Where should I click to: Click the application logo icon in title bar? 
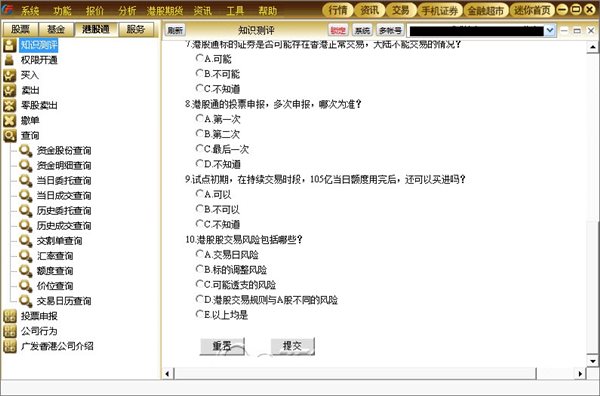tap(8, 10)
